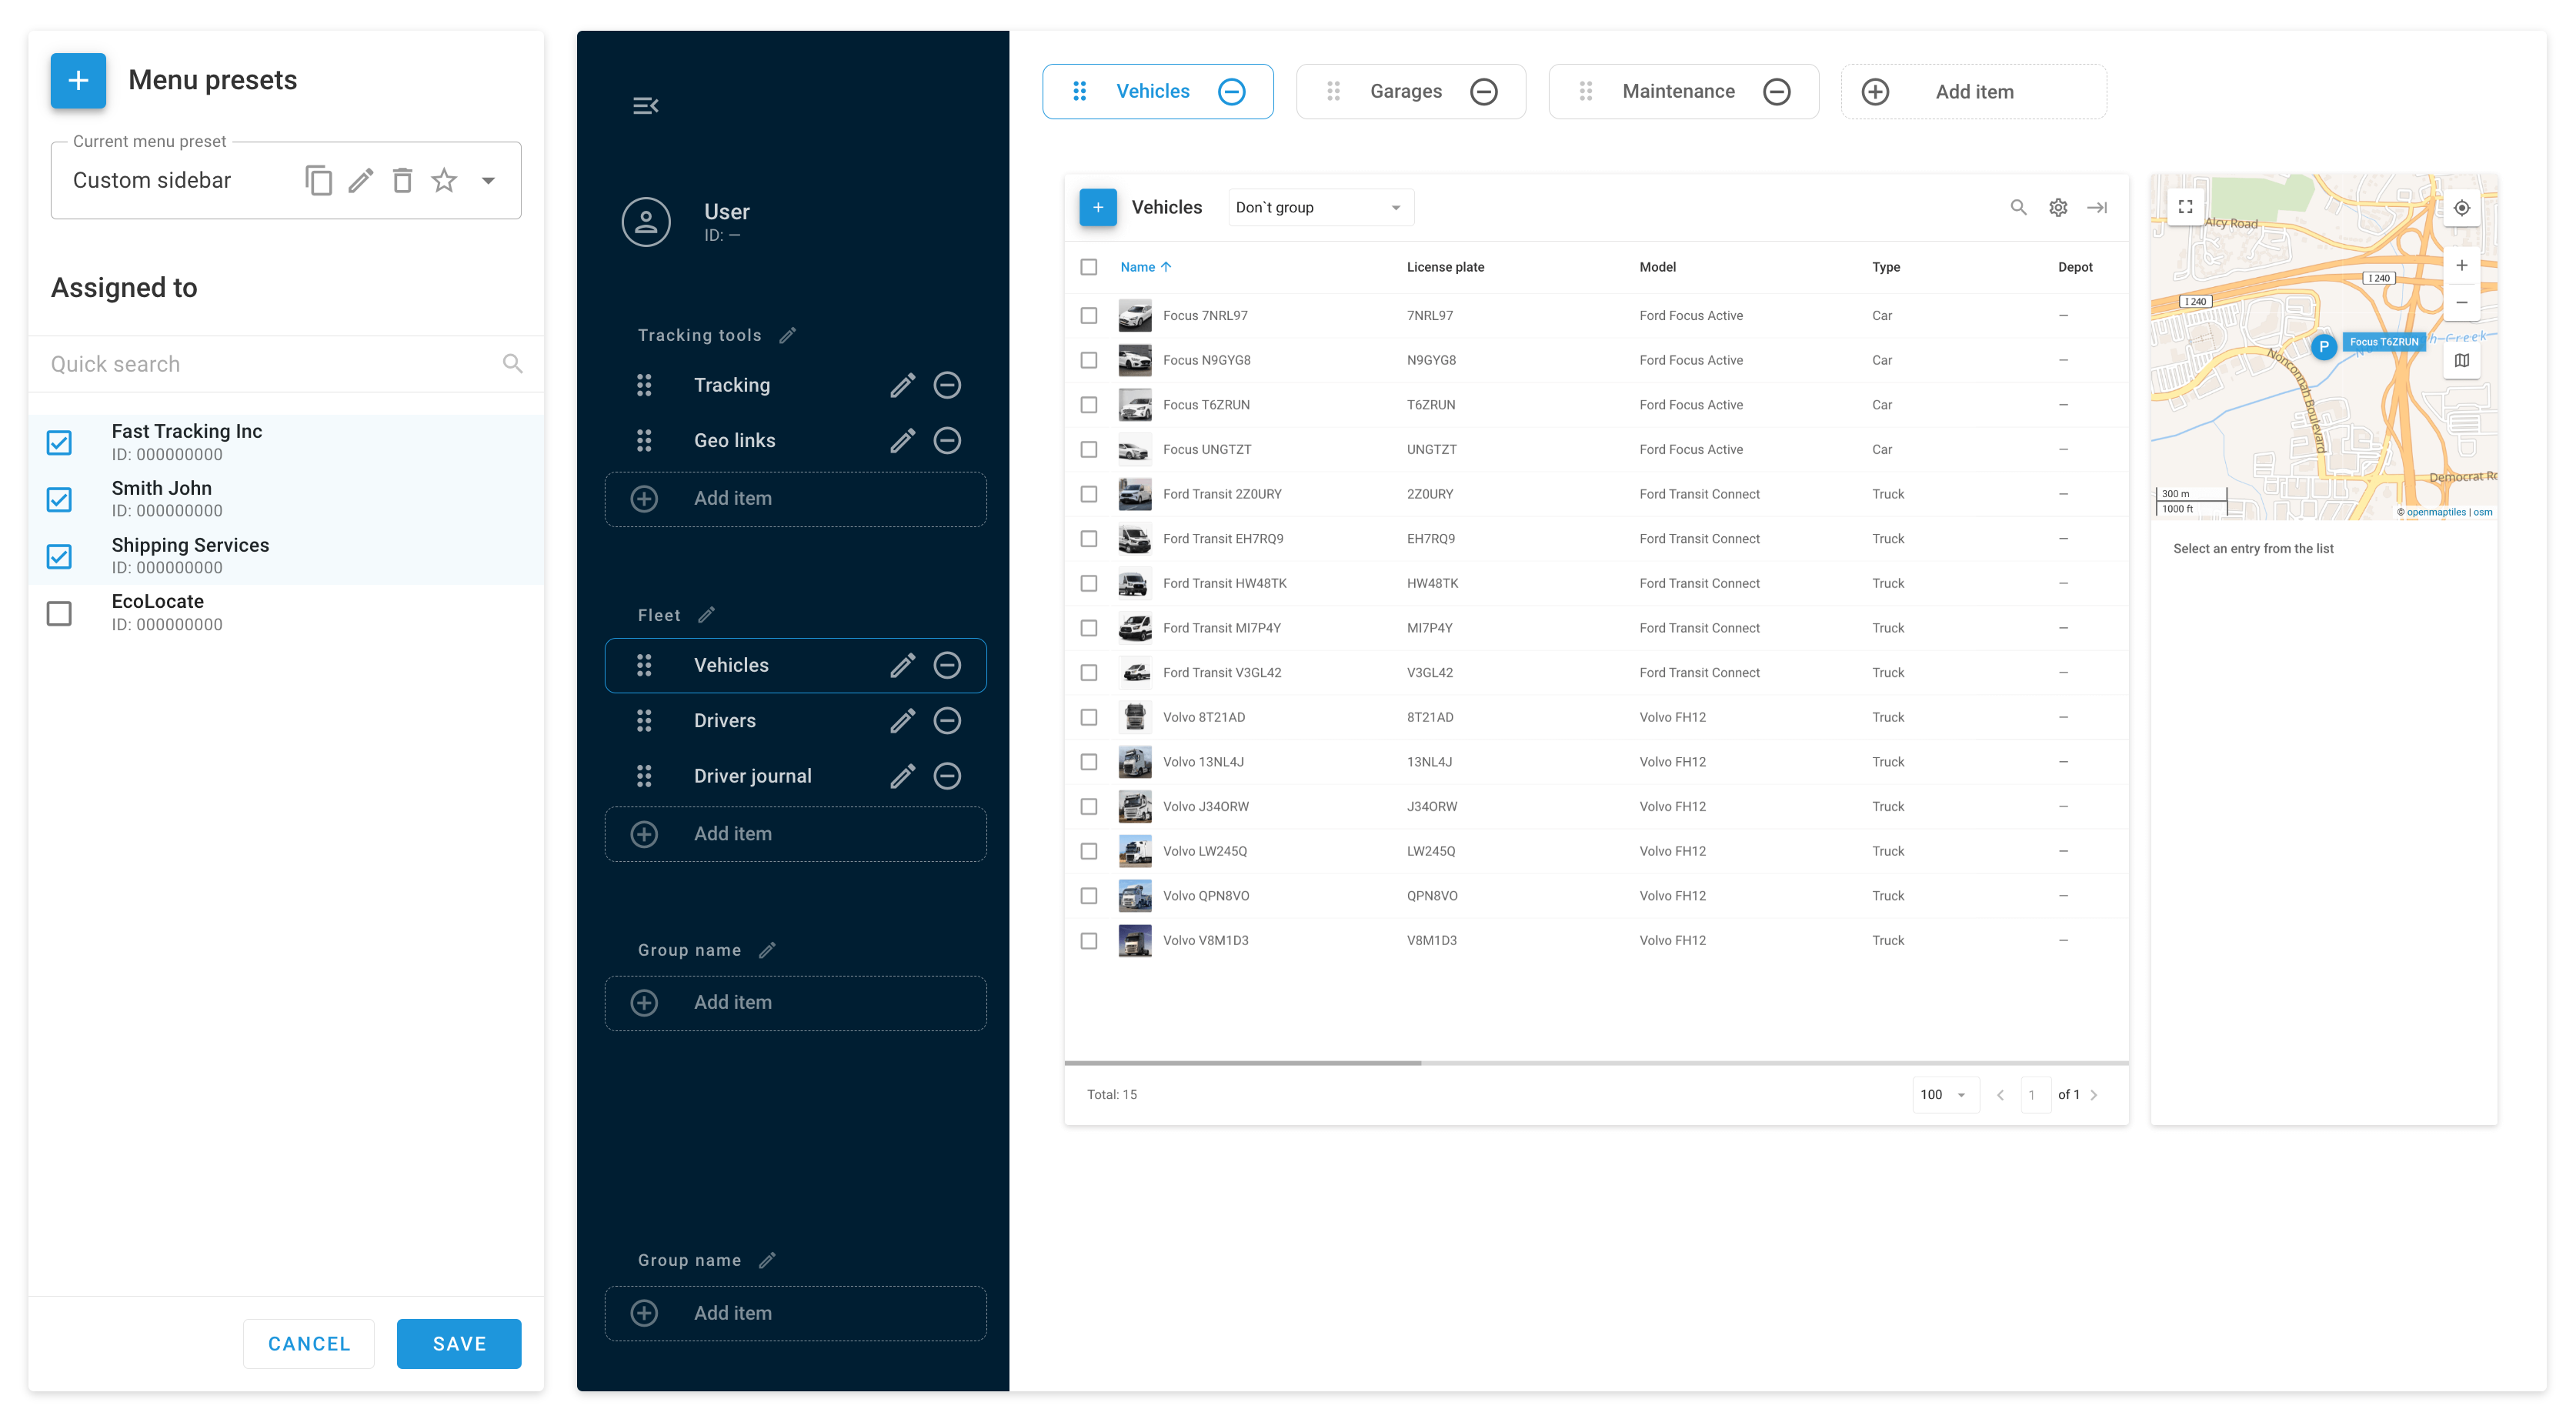Click the drag handle icon for Vehicles

pyautogui.click(x=645, y=664)
